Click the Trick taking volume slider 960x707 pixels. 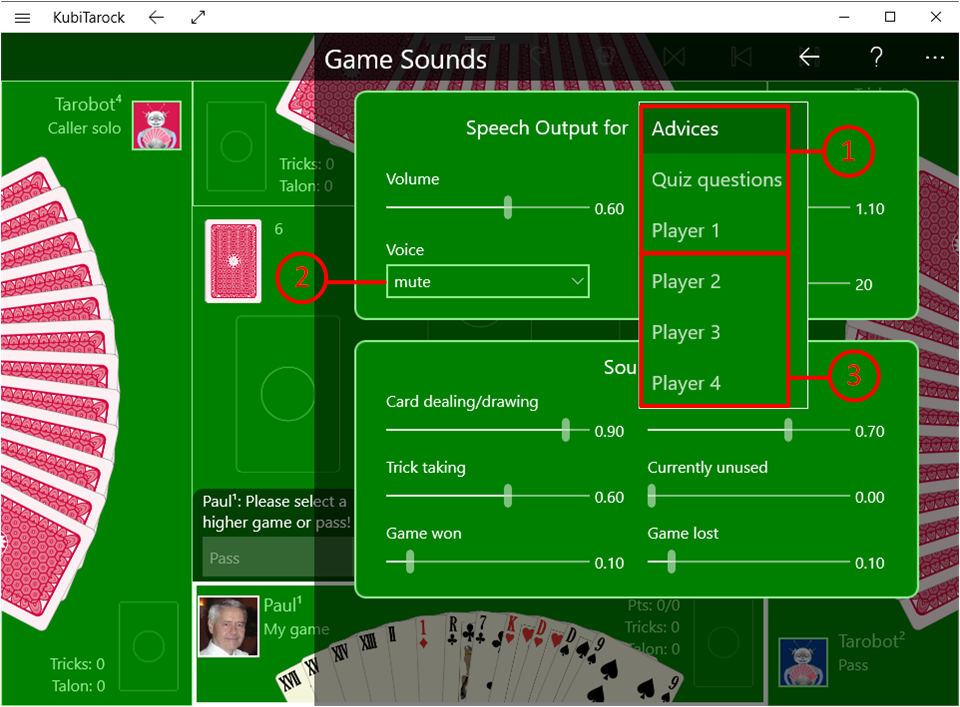click(508, 496)
